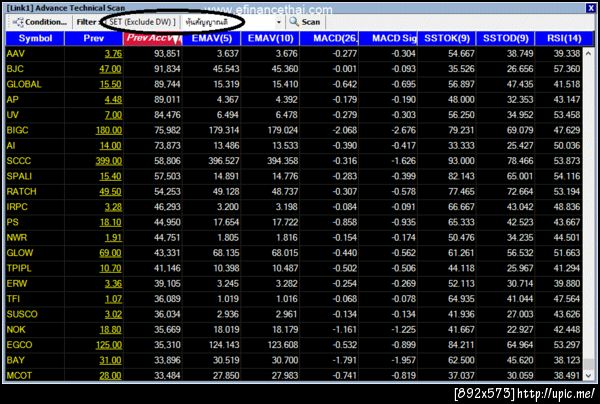Select the SCCC symbol
The width and height of the screenshot is (600, 404).
coord(18,161)
